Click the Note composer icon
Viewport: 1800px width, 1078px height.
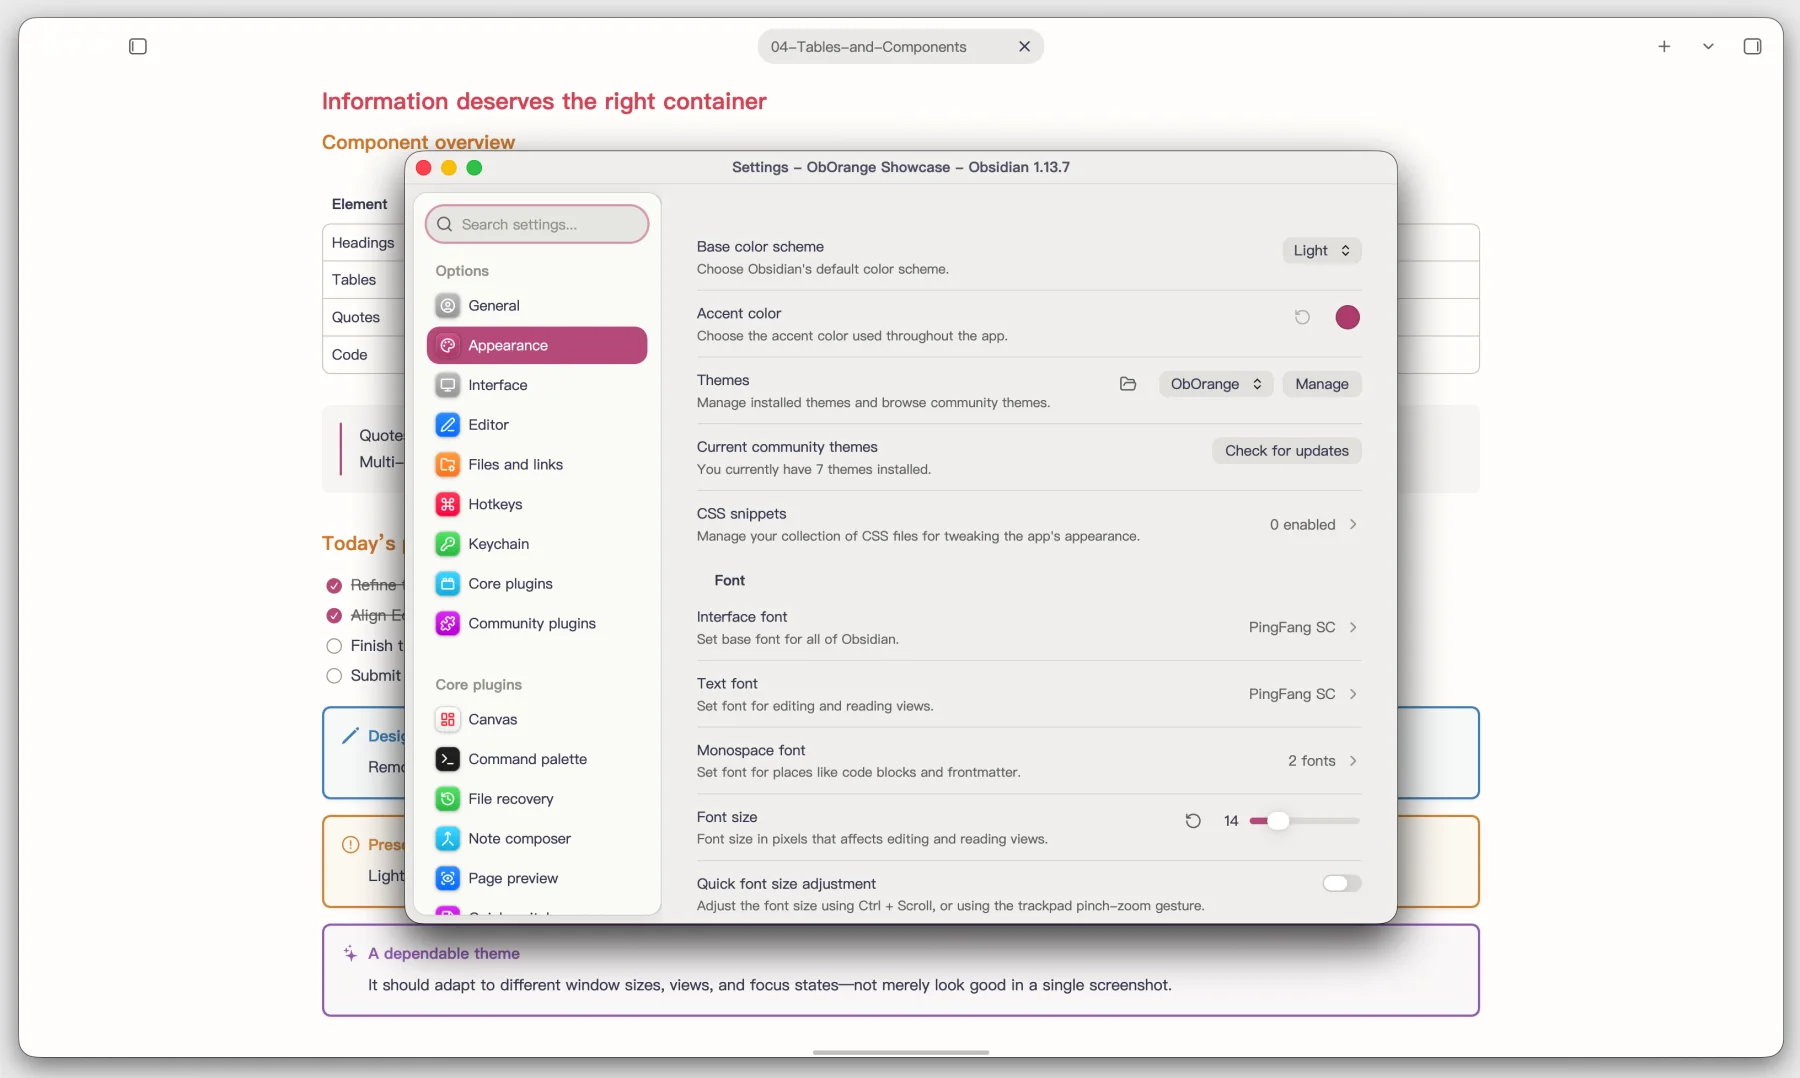click(448, 839)
